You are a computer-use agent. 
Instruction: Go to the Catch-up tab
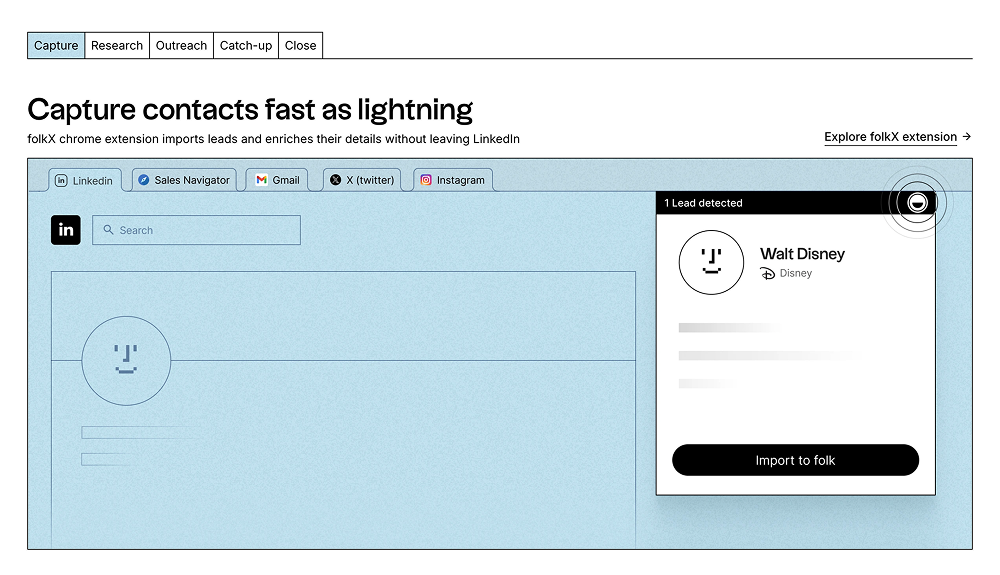click(246, 45)
